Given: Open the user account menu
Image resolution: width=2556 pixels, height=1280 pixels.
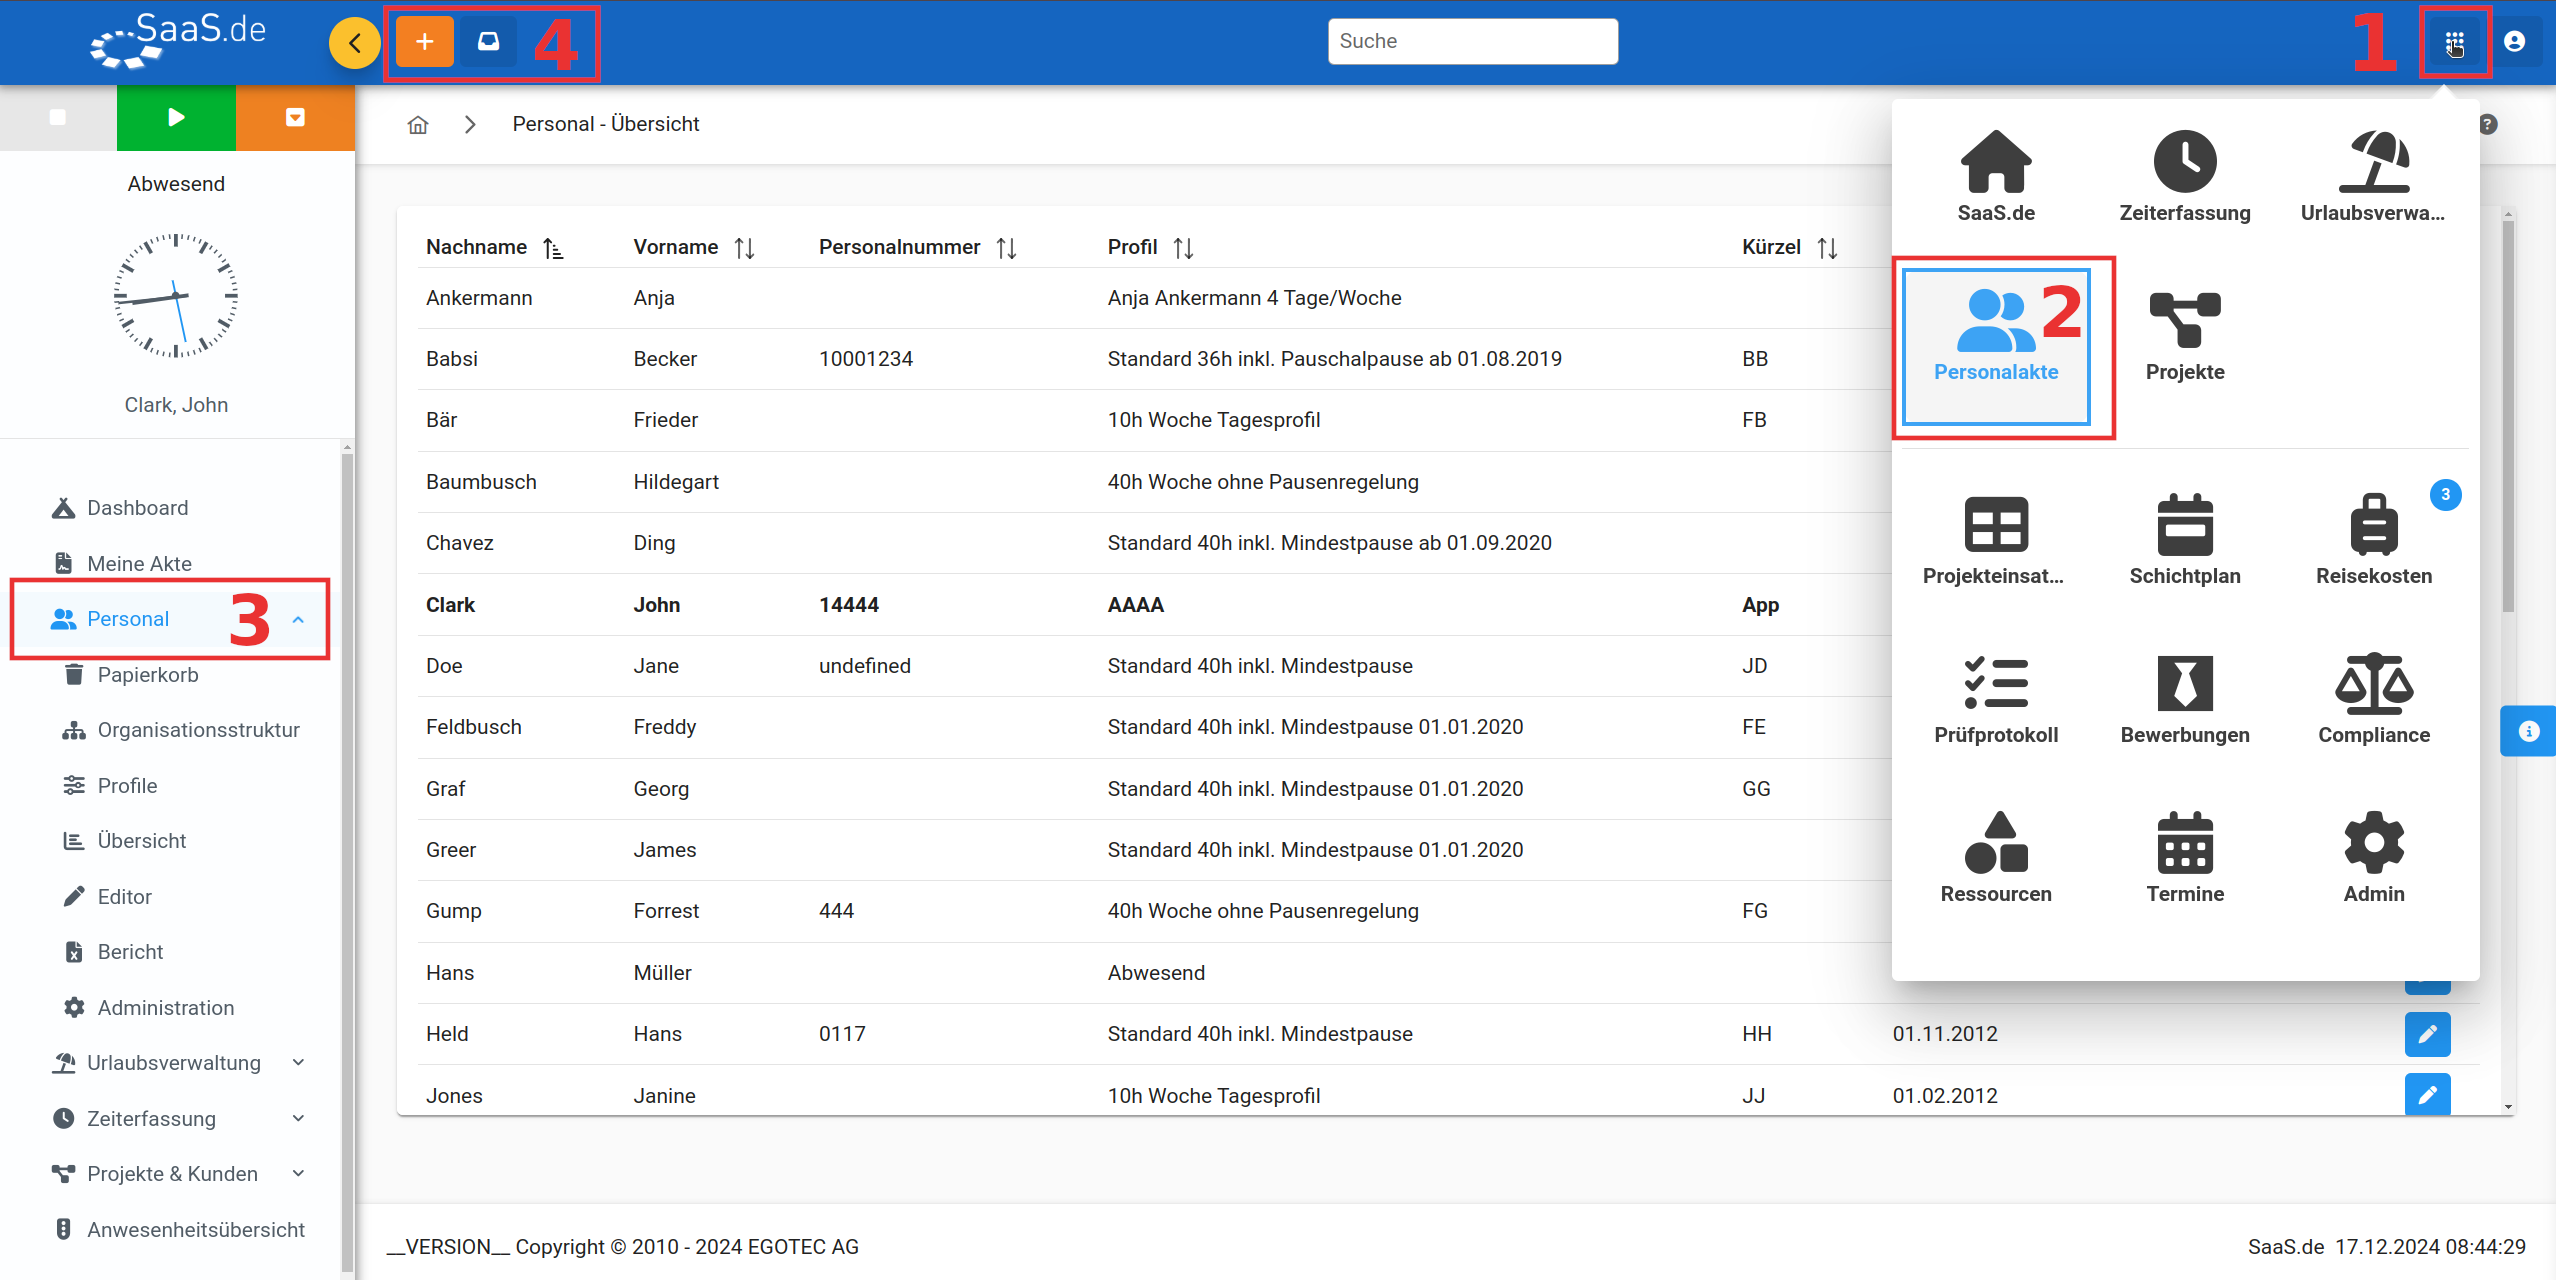Looking at the screenshot, I should (x=2514, y=42).
